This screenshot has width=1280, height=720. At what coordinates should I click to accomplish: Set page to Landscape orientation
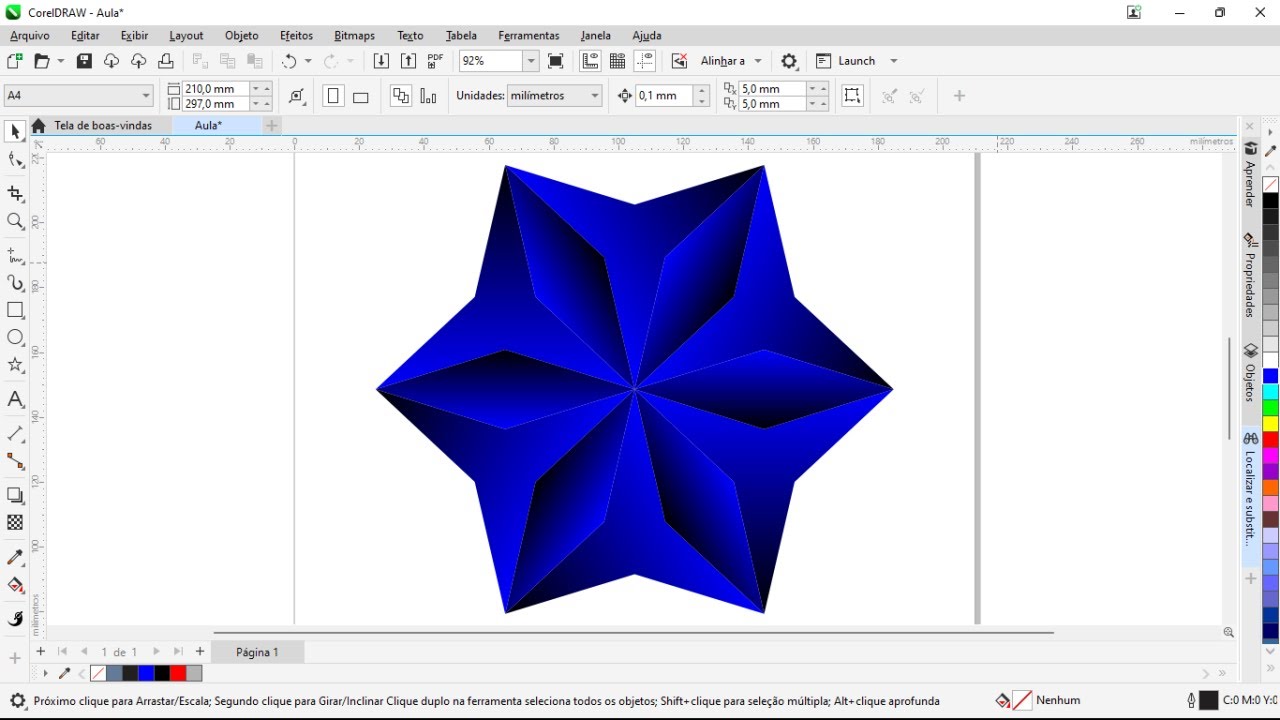point(361,96)
